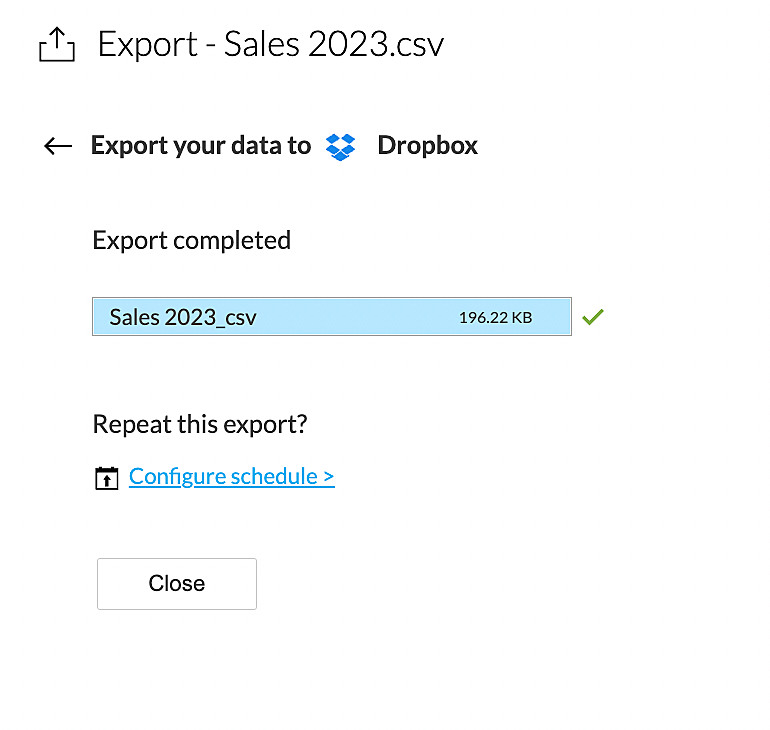The image size is (770, 730).
Task: Click the Dropbox destination label
Action: 427,146
